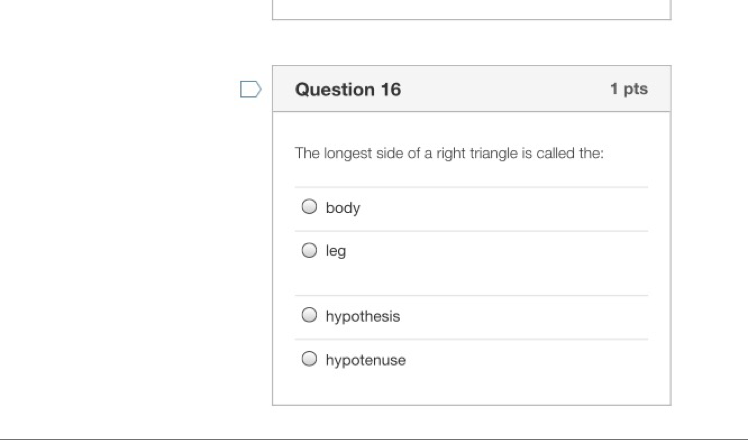The image size is (748, 440).
Task: Click the "body" answer label text
Action: tap(343, 209)
